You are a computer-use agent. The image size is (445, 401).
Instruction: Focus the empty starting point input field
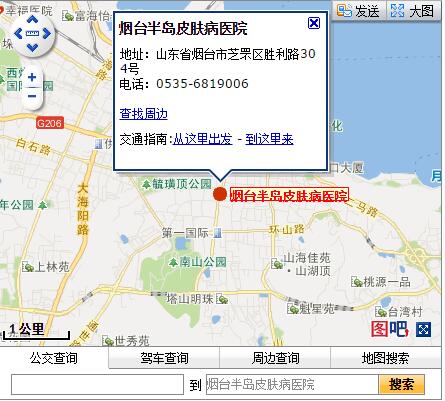[x=97, y=384]
